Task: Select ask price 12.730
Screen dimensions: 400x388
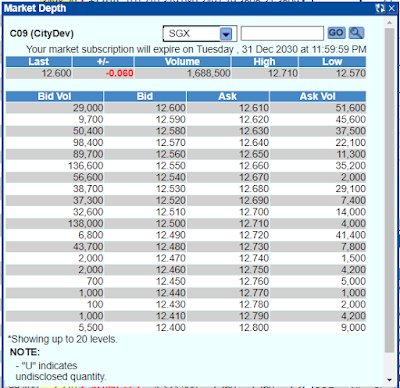Action: (254, 247)
